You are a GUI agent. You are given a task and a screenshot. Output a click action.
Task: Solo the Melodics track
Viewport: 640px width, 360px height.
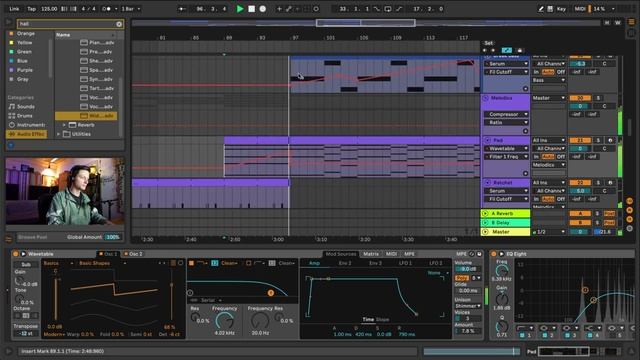598,98
